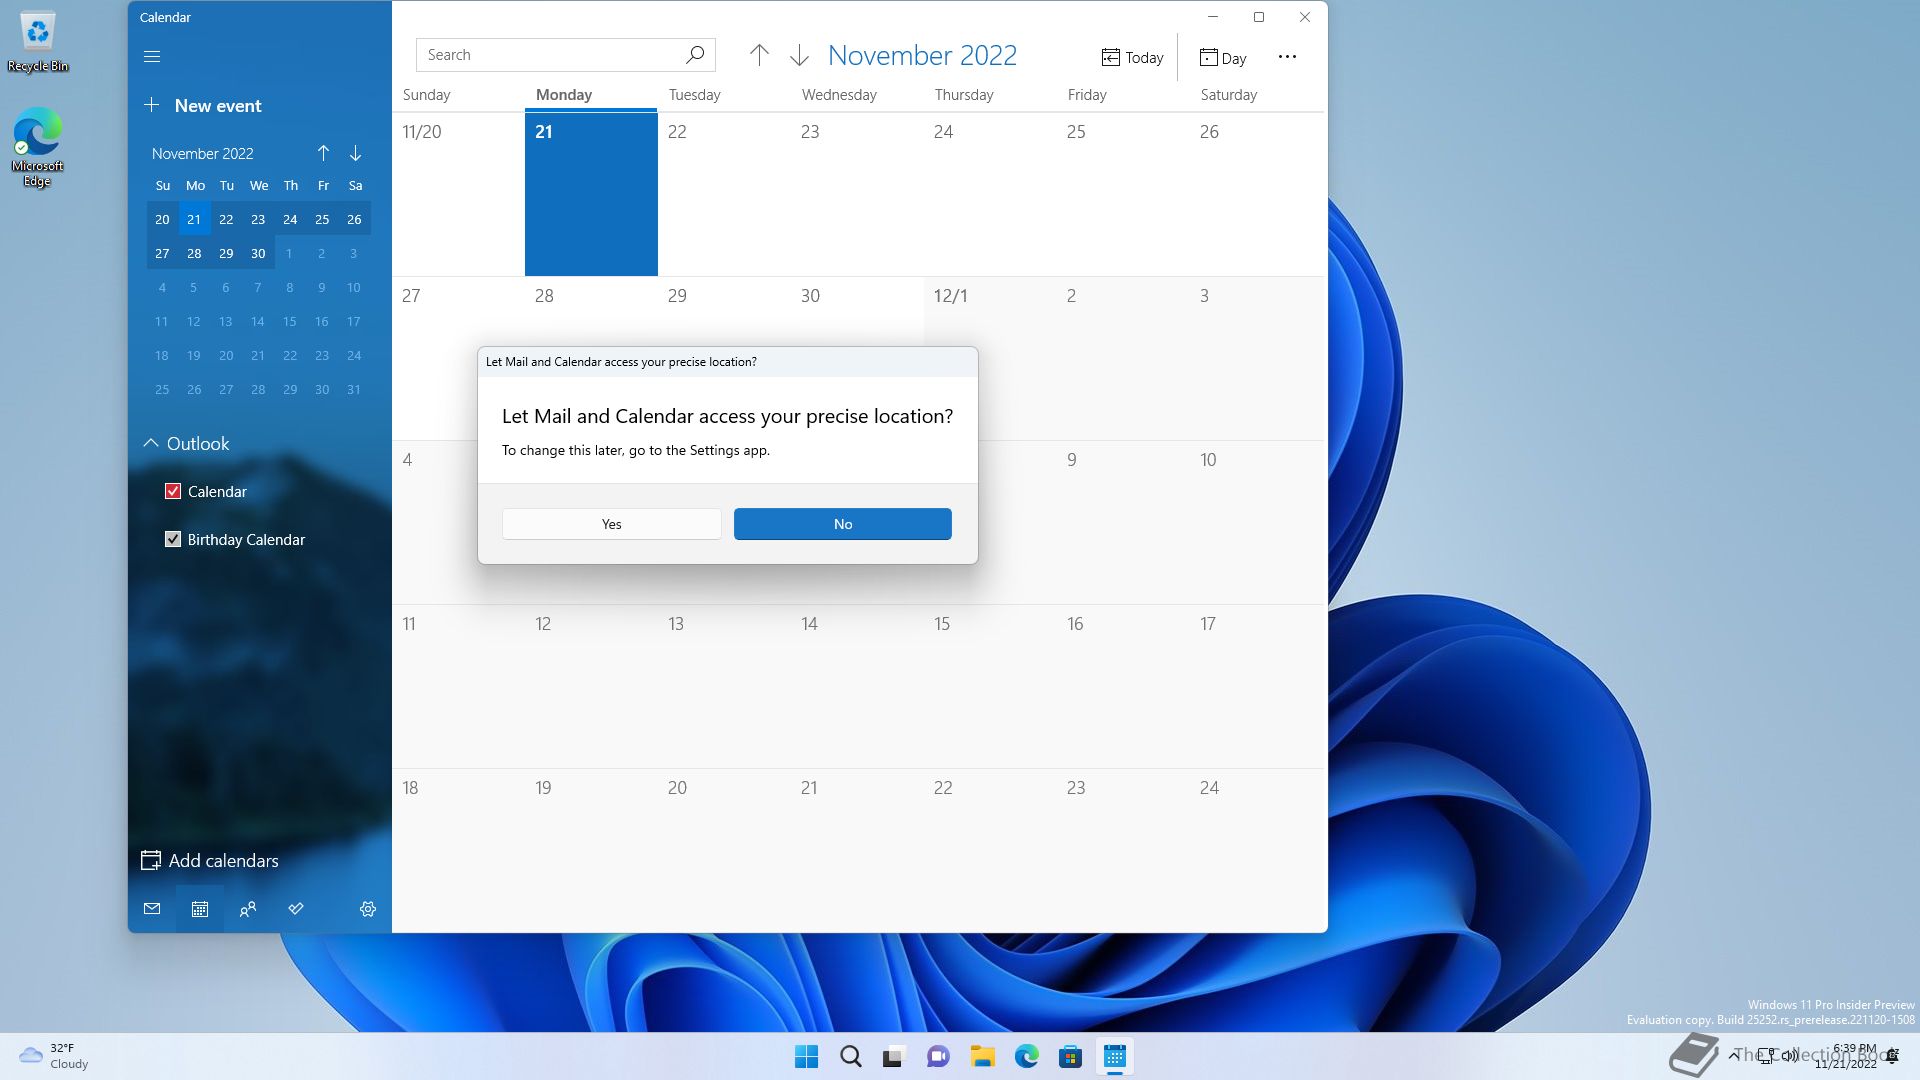This screenshot has width=1920, height=1080.
Task: Move mini calendar to next month
Action: [355, 153]
